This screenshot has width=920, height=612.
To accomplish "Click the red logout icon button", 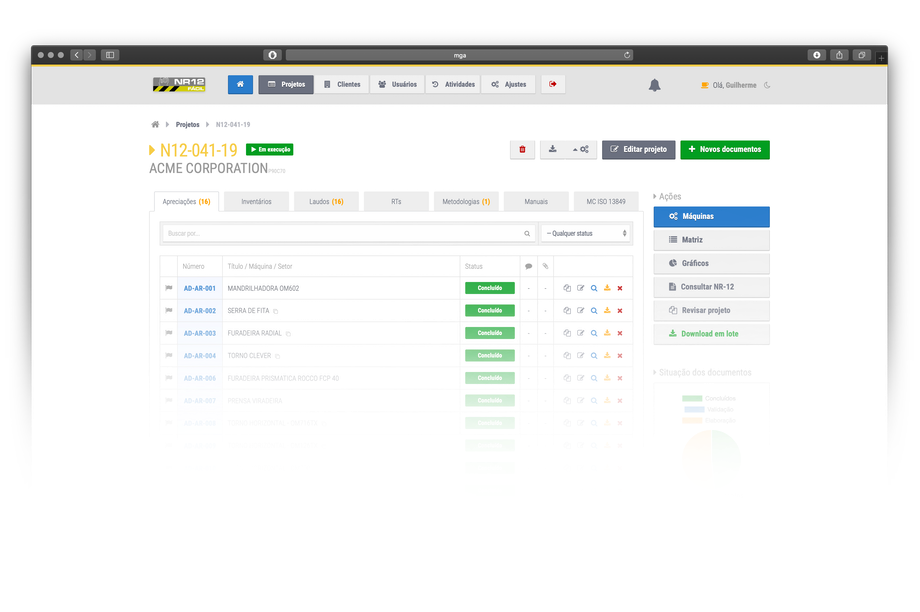I will 553,85.
